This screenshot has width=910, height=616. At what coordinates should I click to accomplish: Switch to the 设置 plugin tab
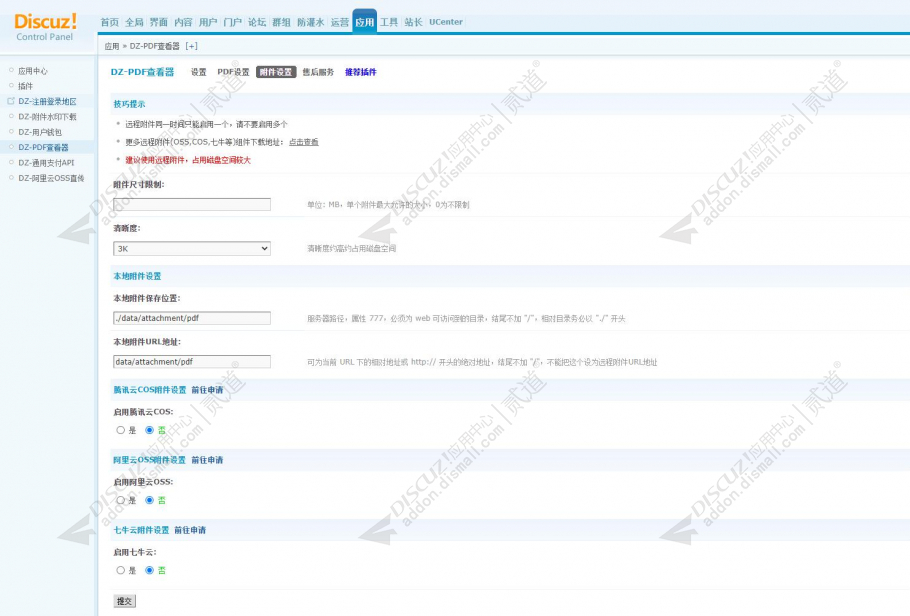point(198,72)
